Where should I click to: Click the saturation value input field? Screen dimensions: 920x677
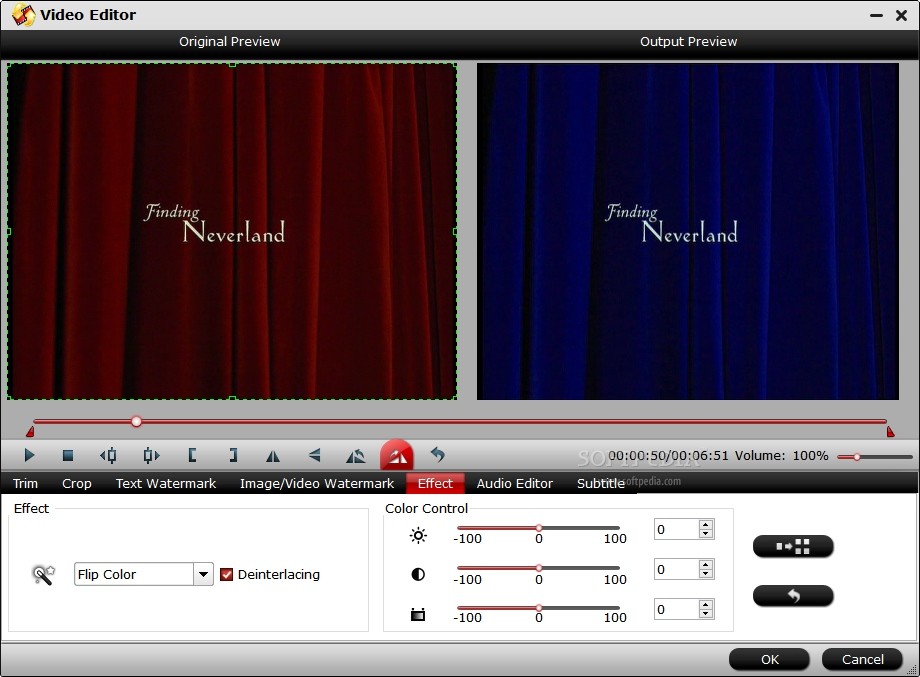coord(677,609)
